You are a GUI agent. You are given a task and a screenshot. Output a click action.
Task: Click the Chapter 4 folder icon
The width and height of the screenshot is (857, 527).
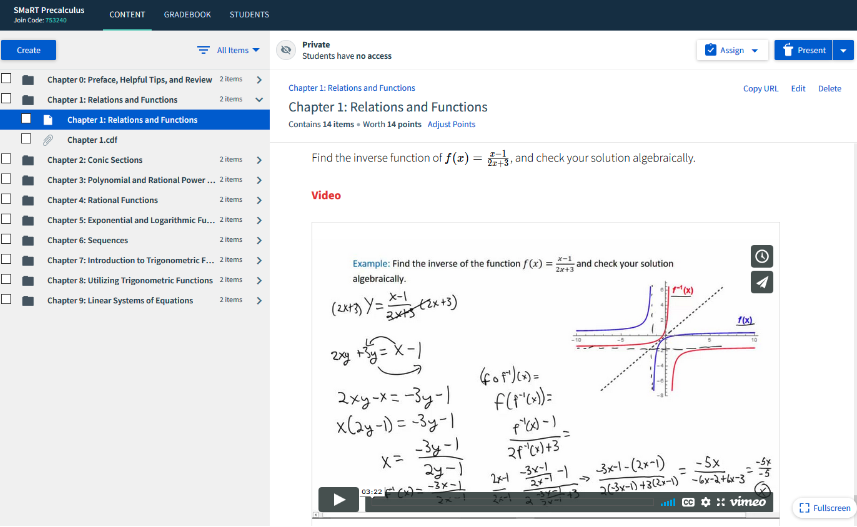[28, 201]
